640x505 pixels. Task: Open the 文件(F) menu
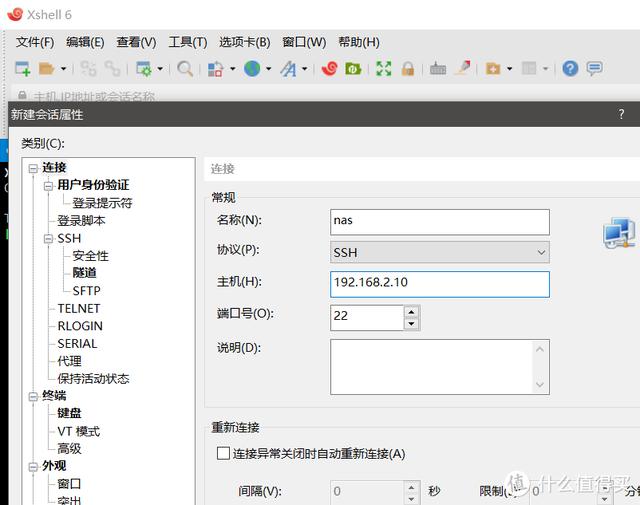point(35,42)
